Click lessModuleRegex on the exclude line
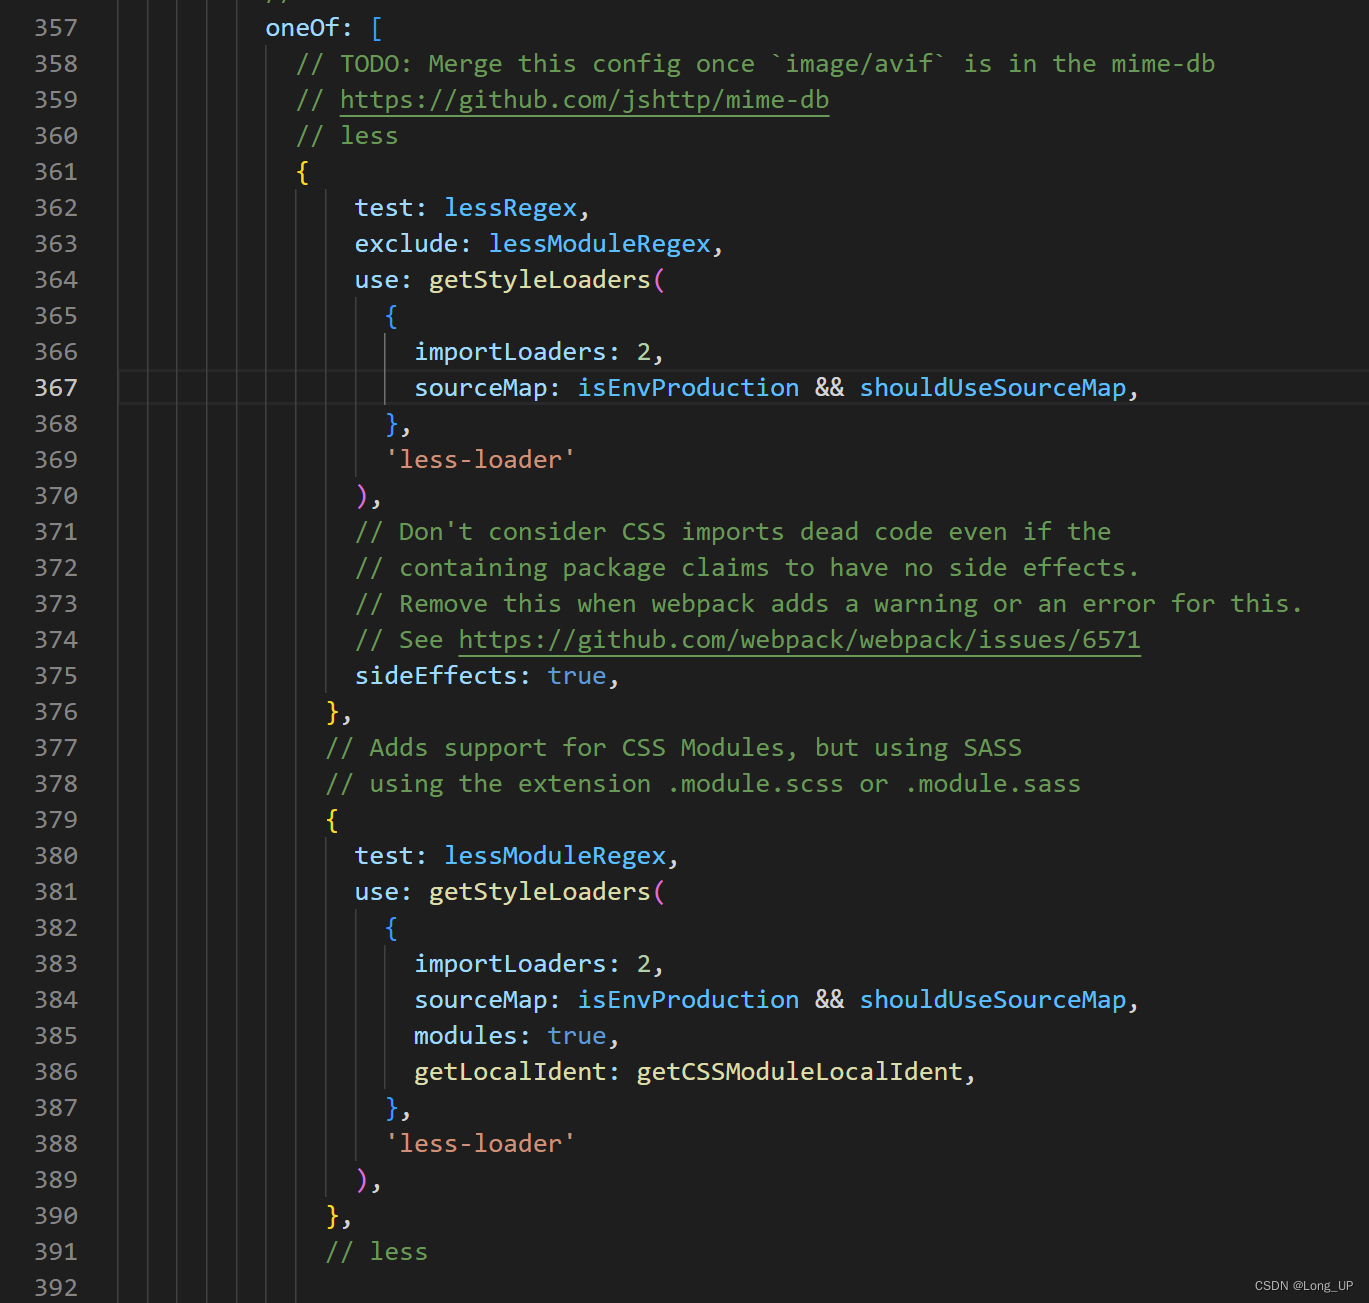The image size is (1369, 1303). pyautogui.click(x=599, y=244)
